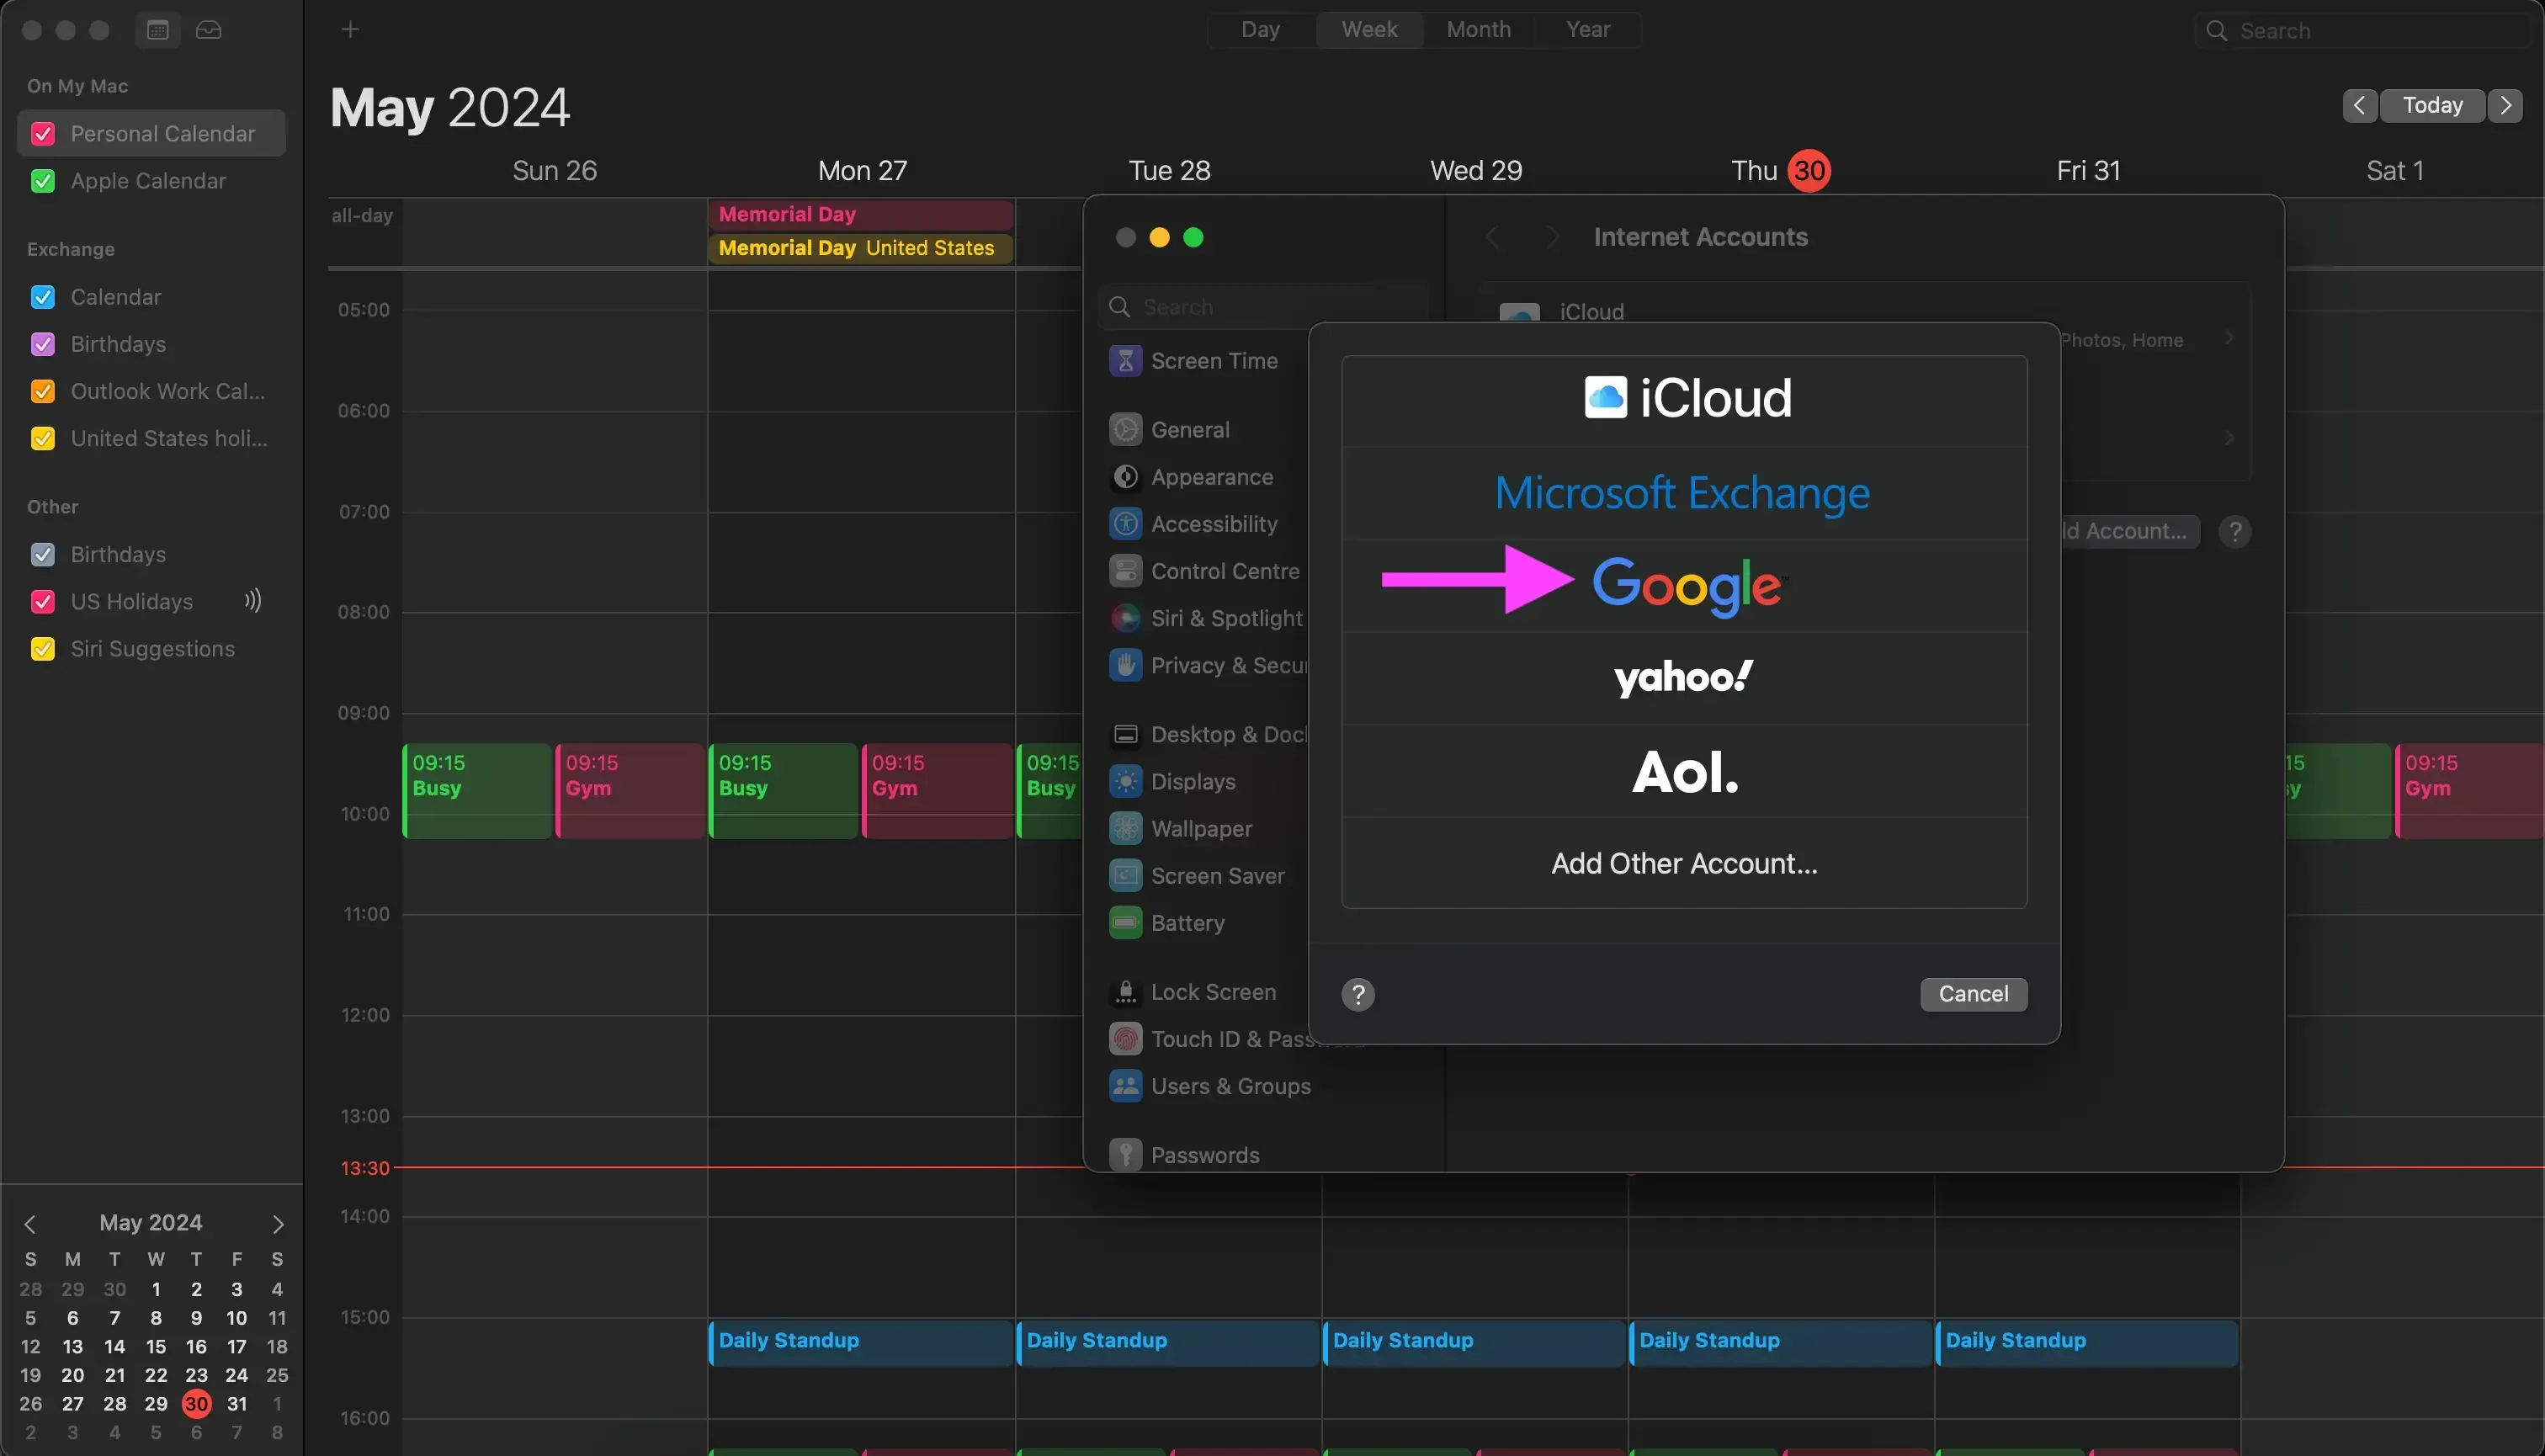This screenshot has height=1456, width=2545.
Task: Open Siri & Spotlight settings
Action: click(1227, 618)
